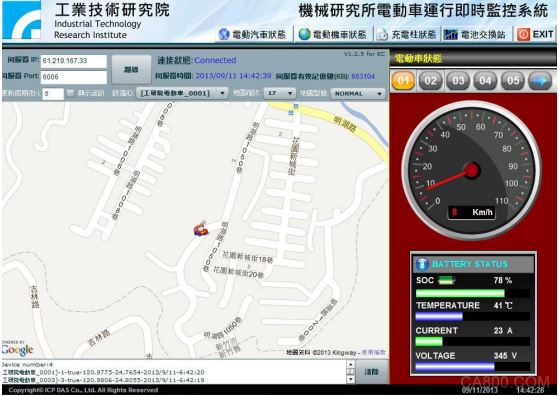Click the 明湖路 yellow road label on the map

tap(345, 125)
